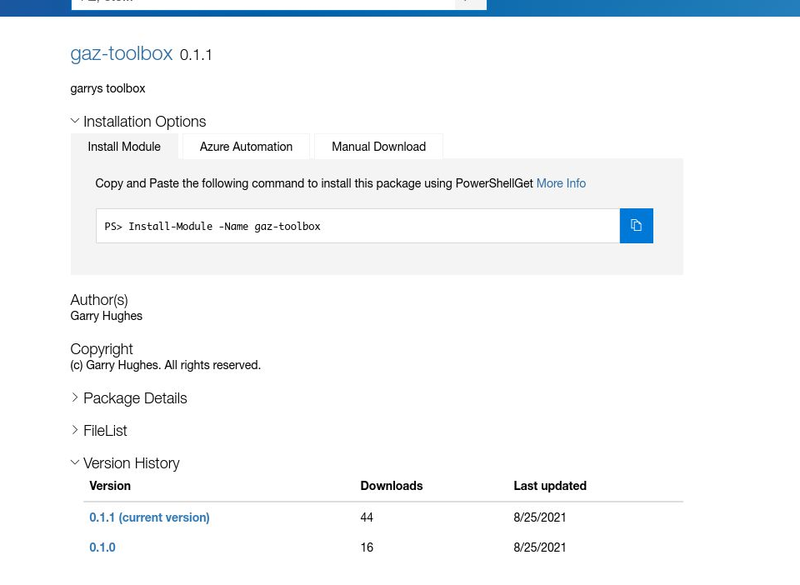Click the search box at top

click(x=263, y=4)
